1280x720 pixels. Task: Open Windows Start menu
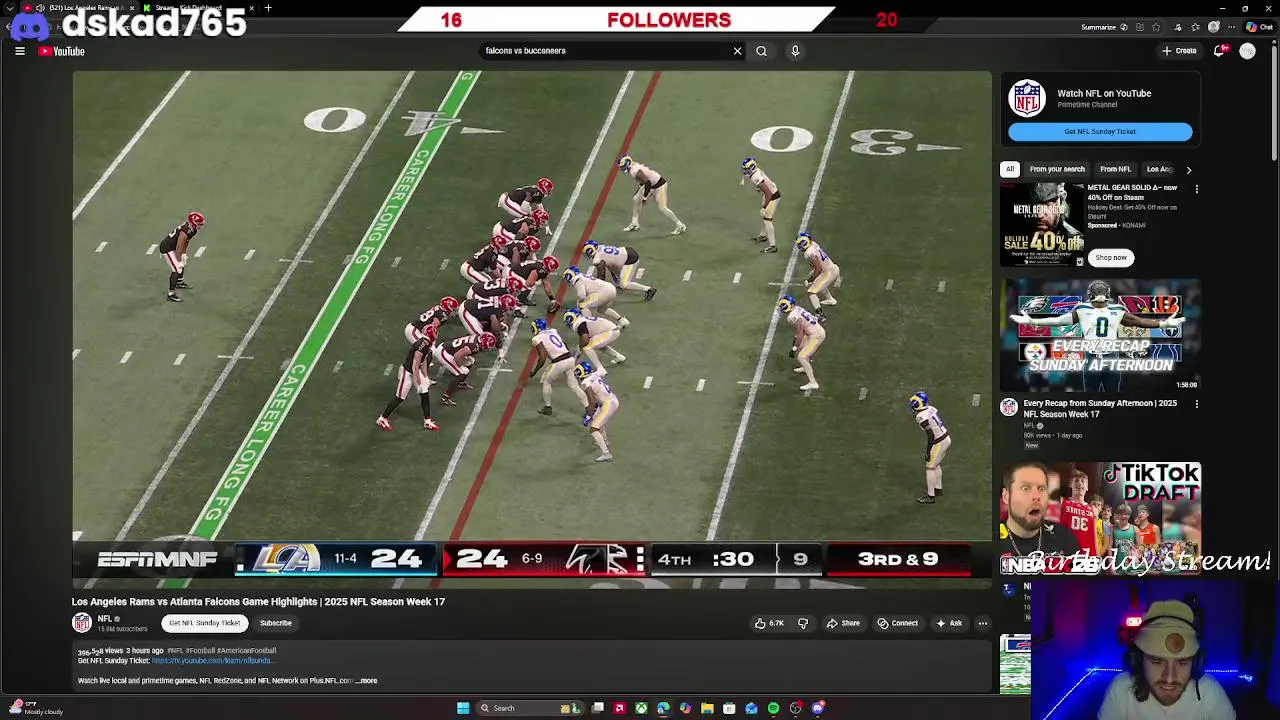pyautogui.click(x=463, y=708)
